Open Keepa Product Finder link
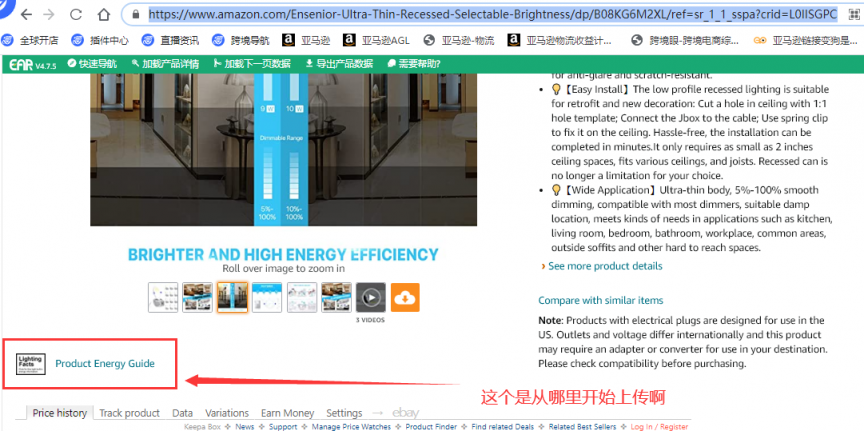 pyautogui.click(x=431, y=427)
